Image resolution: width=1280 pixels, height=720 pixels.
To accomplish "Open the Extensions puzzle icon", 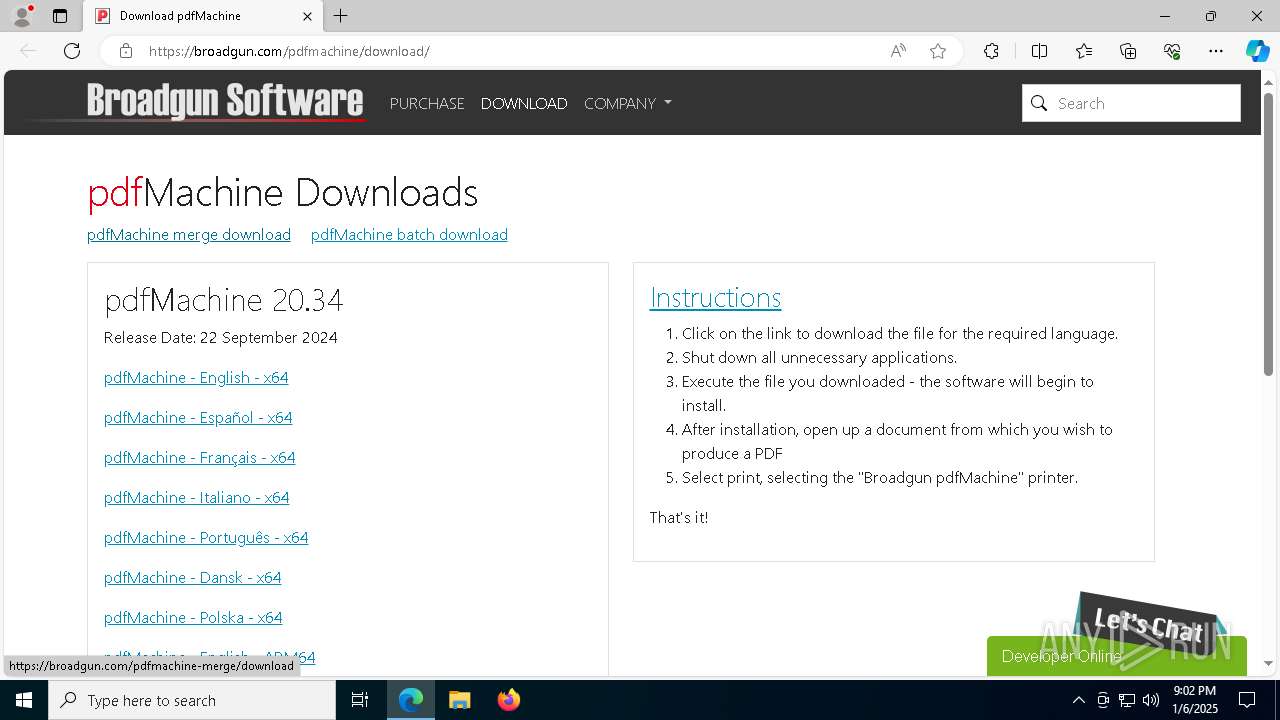I will [991, 51].
